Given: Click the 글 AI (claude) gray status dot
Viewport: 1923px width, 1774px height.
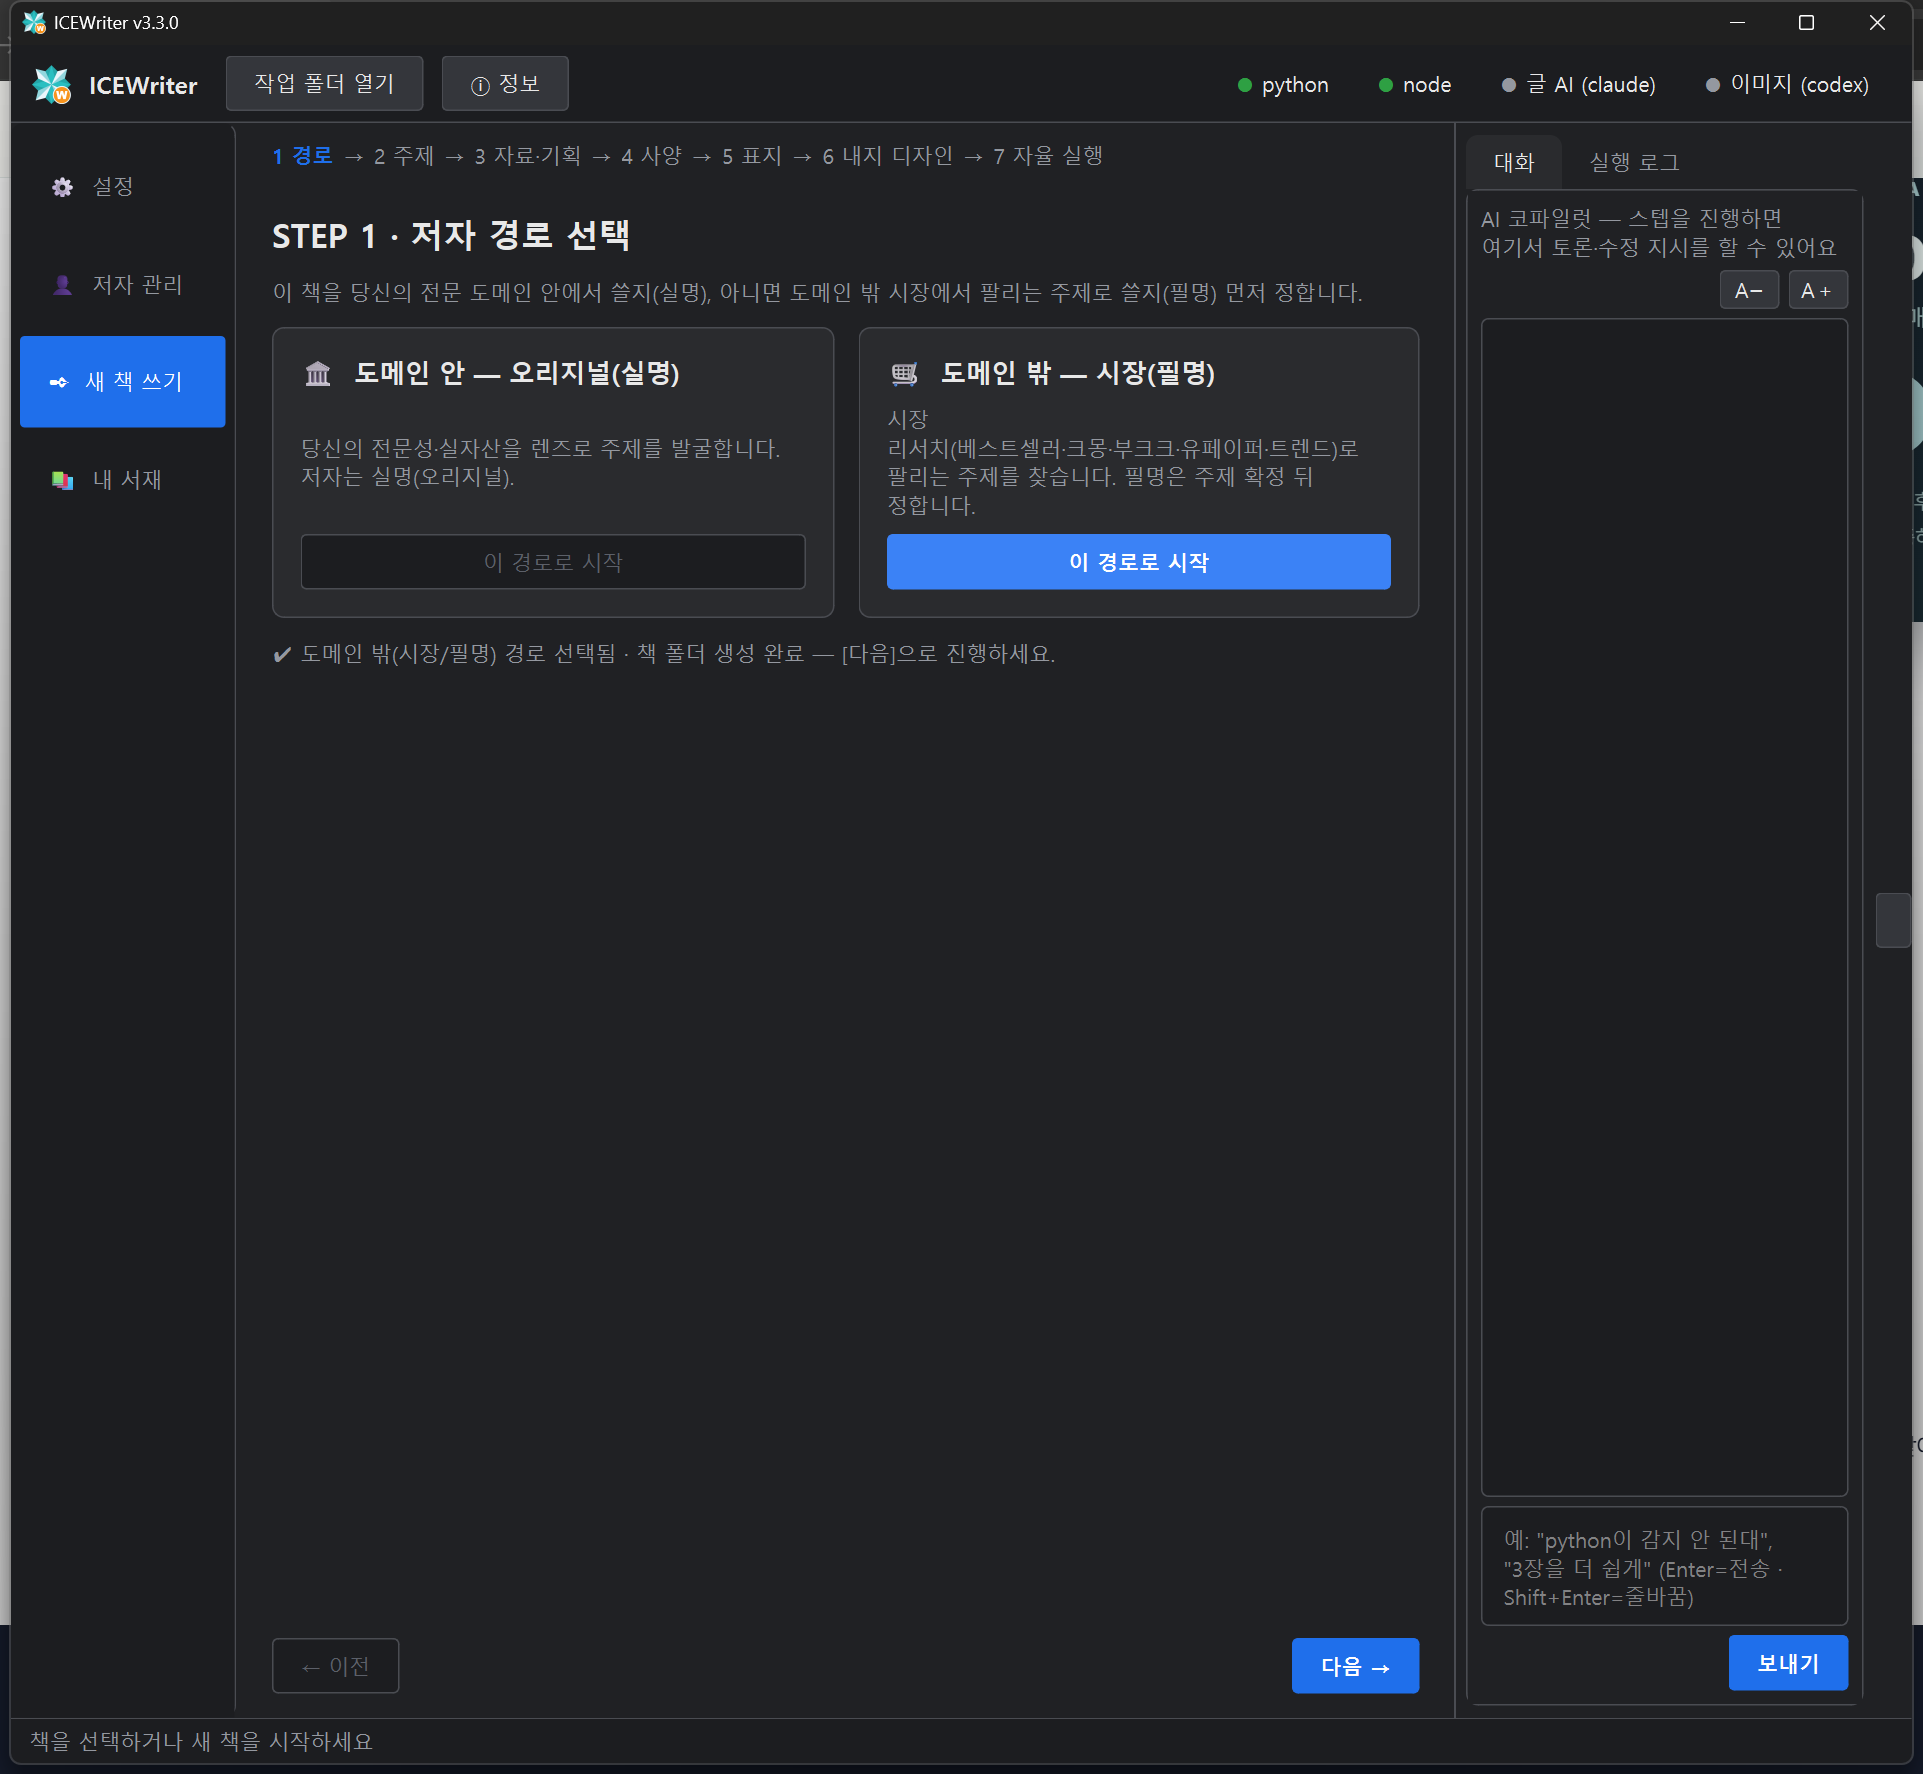Looking at the screenshot, I should click(x=1509, y=85).
